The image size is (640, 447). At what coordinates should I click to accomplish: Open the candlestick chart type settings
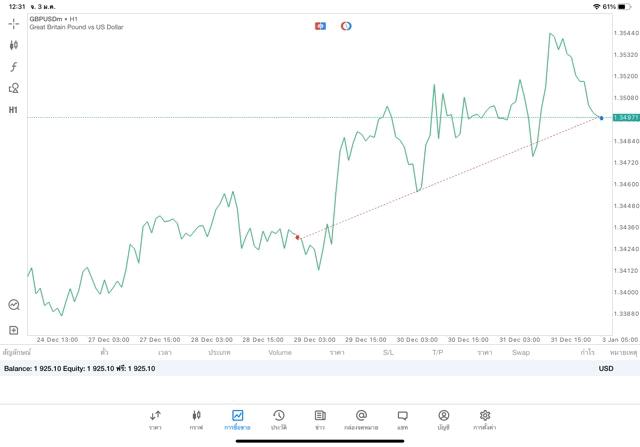pos(14,45)
